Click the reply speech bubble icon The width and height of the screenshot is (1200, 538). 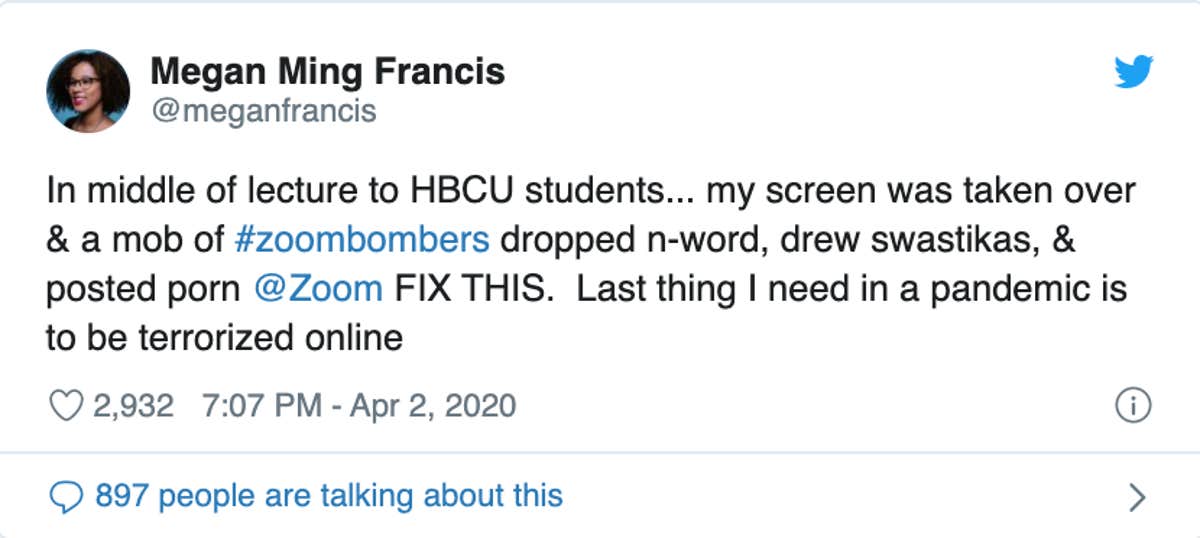[65, 495]
